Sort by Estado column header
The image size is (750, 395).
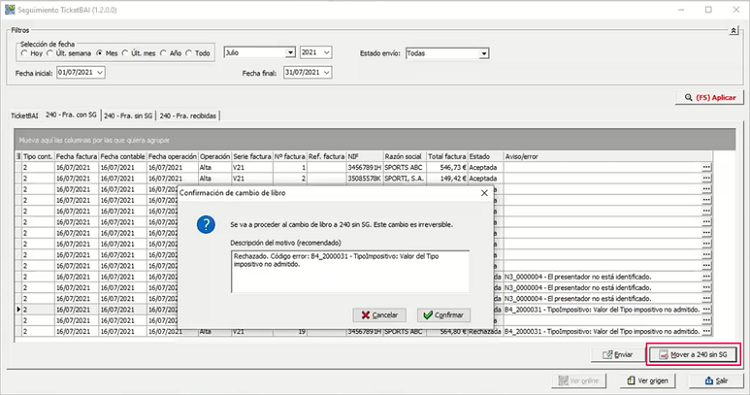pos(485,156)
